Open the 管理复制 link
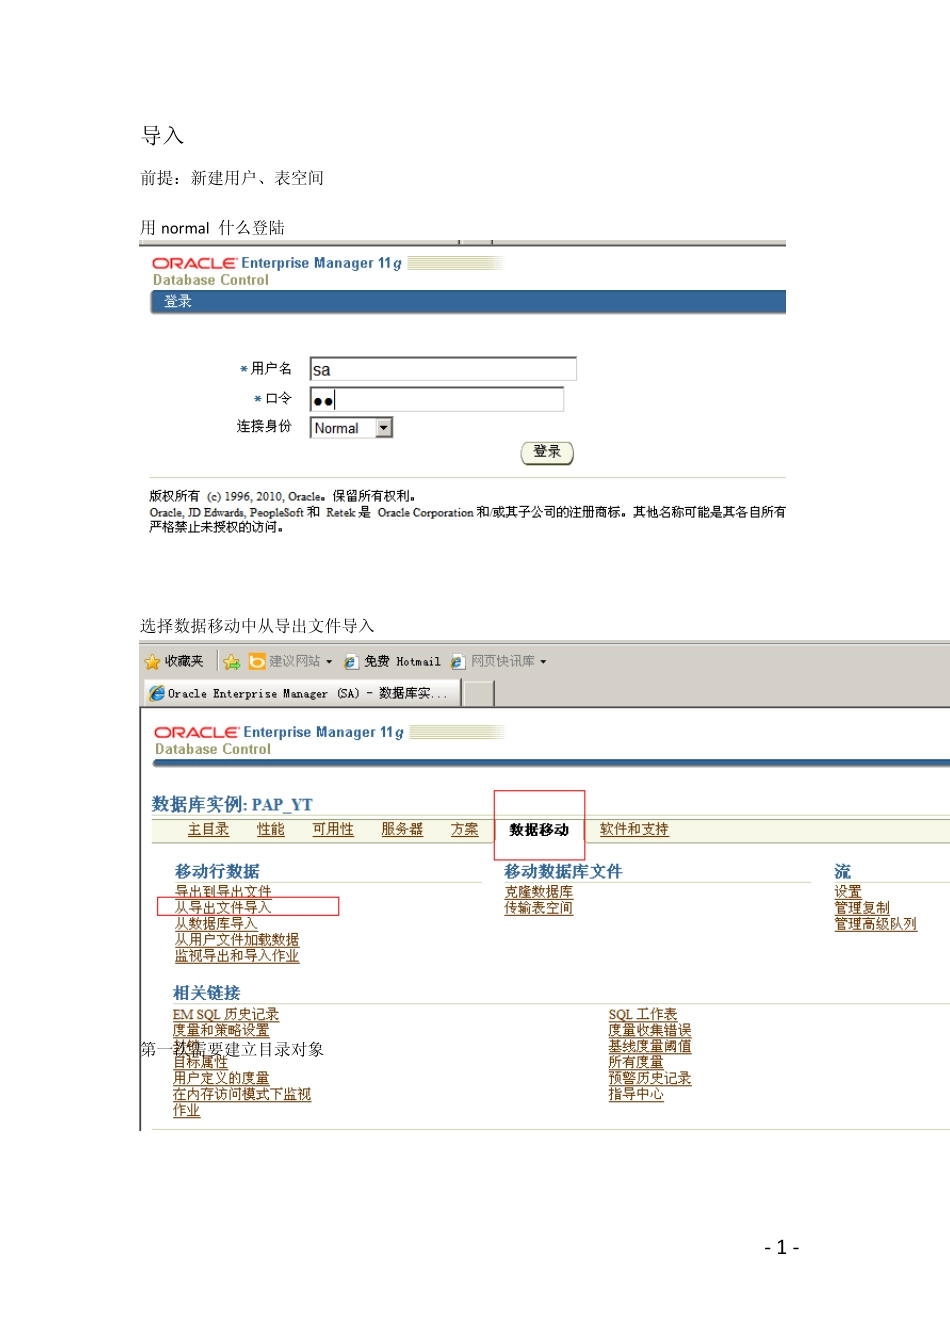950x1344 pixels. coord(862,908)
